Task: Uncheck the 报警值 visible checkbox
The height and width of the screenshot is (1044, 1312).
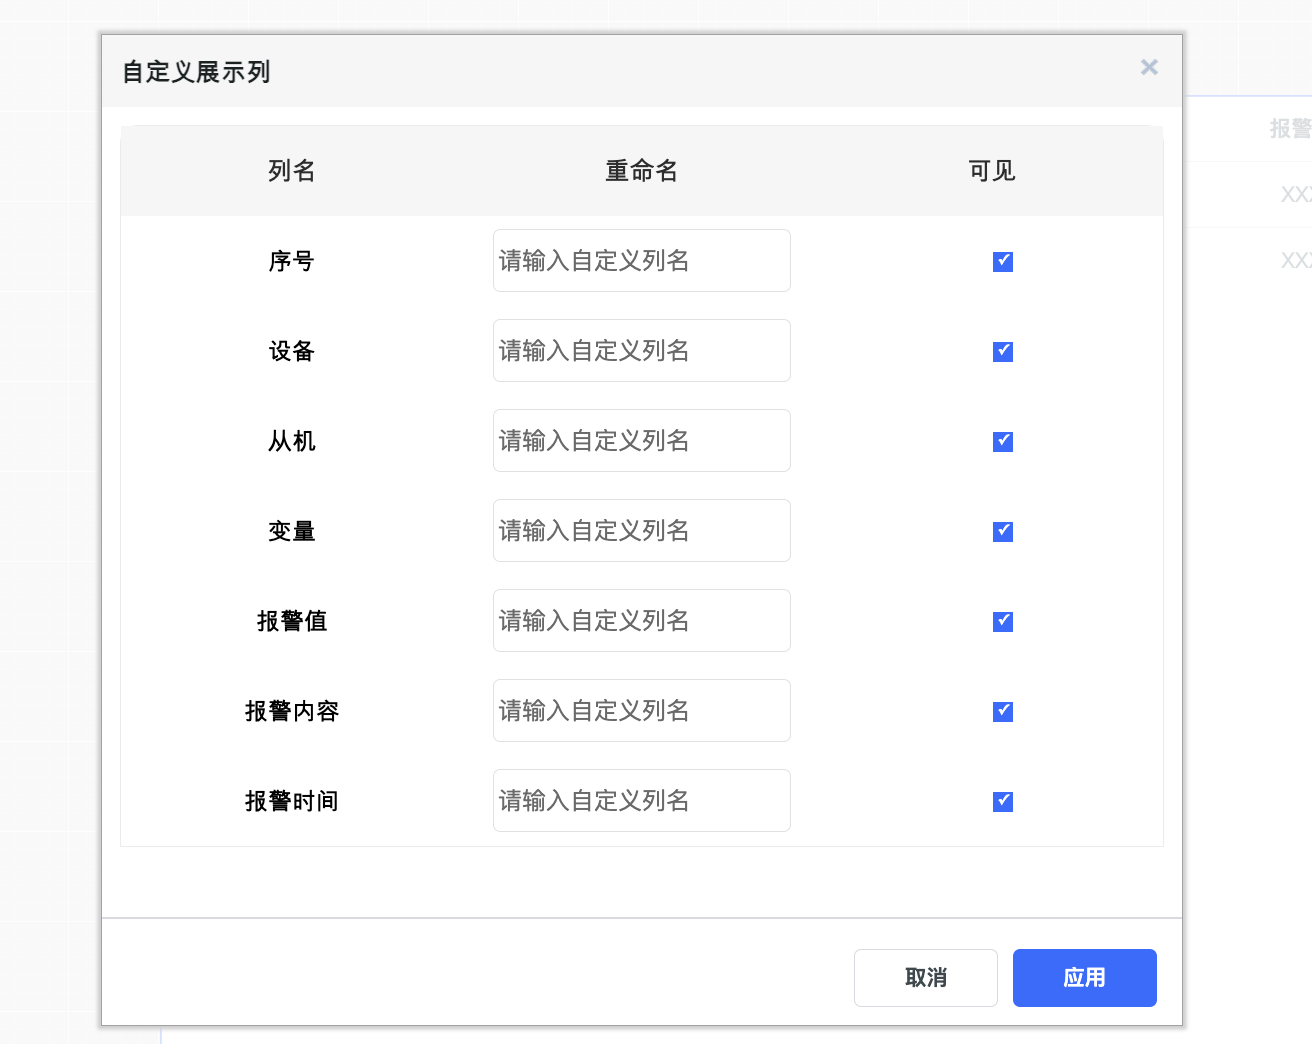Action: point(1003,621)
